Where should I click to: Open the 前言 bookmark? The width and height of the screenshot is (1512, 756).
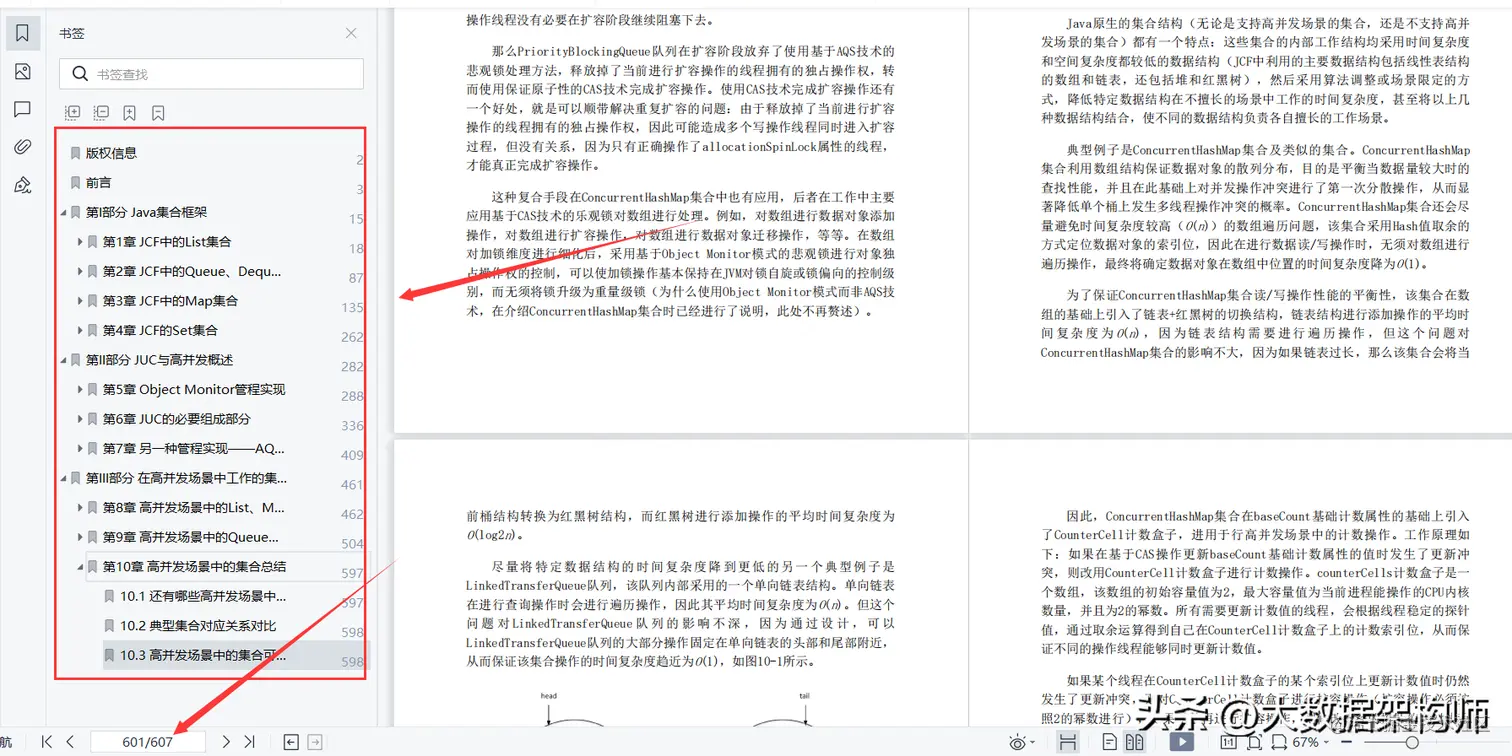click(98, 183)
